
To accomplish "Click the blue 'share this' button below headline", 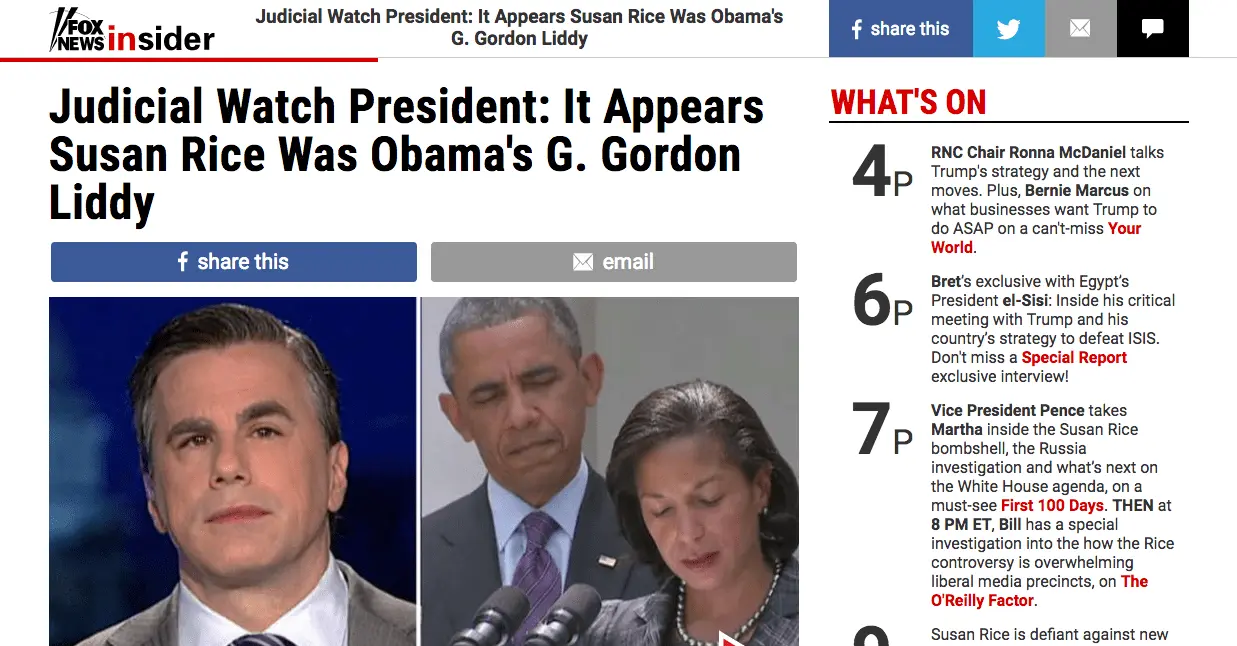I will (x=233, y=262).
